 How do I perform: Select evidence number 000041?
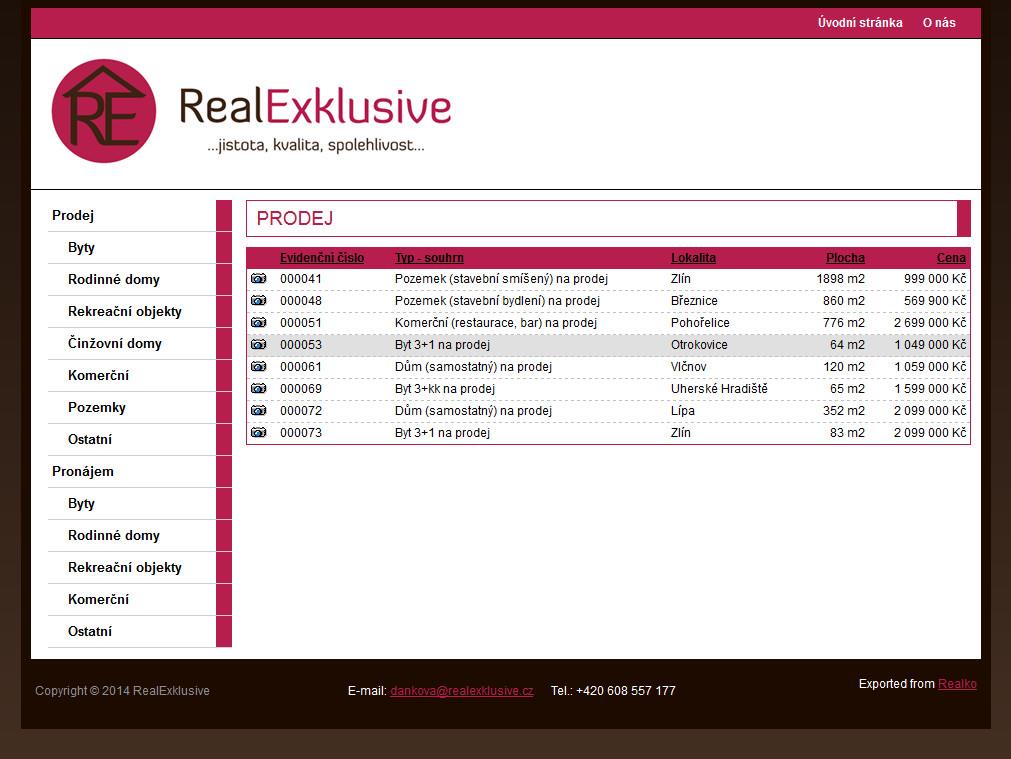tap(300, 279)
